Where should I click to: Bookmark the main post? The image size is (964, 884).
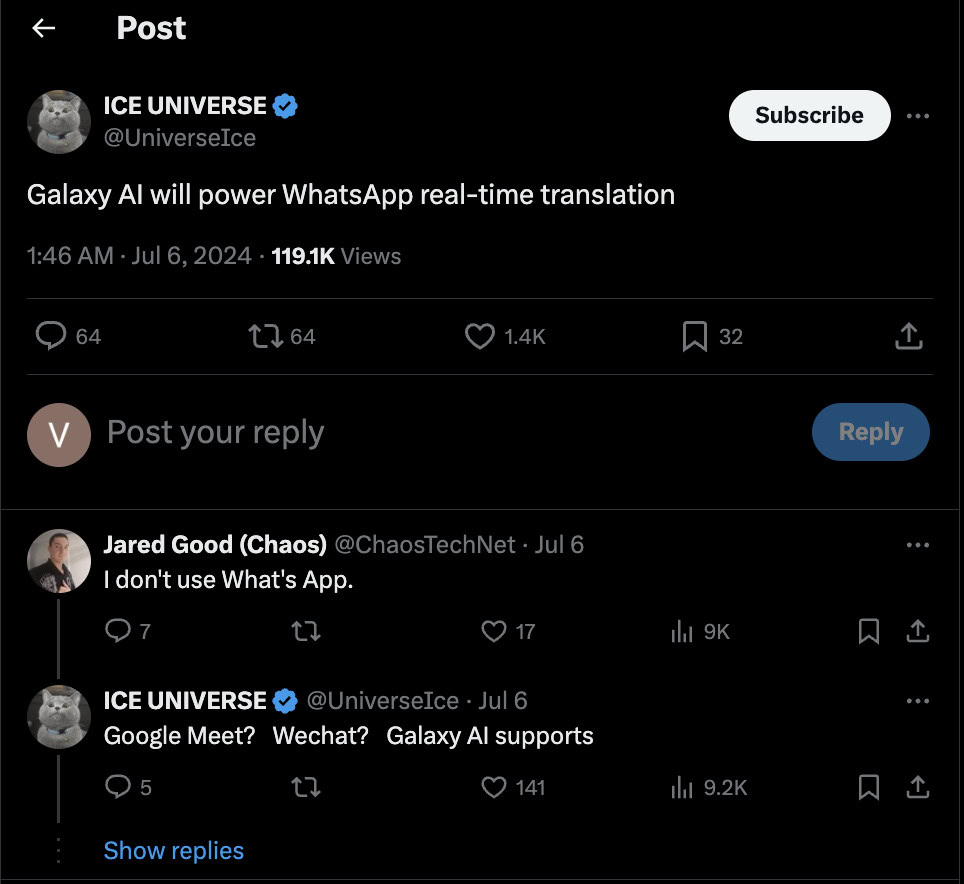pyautogui.click(x=694, y=337)
